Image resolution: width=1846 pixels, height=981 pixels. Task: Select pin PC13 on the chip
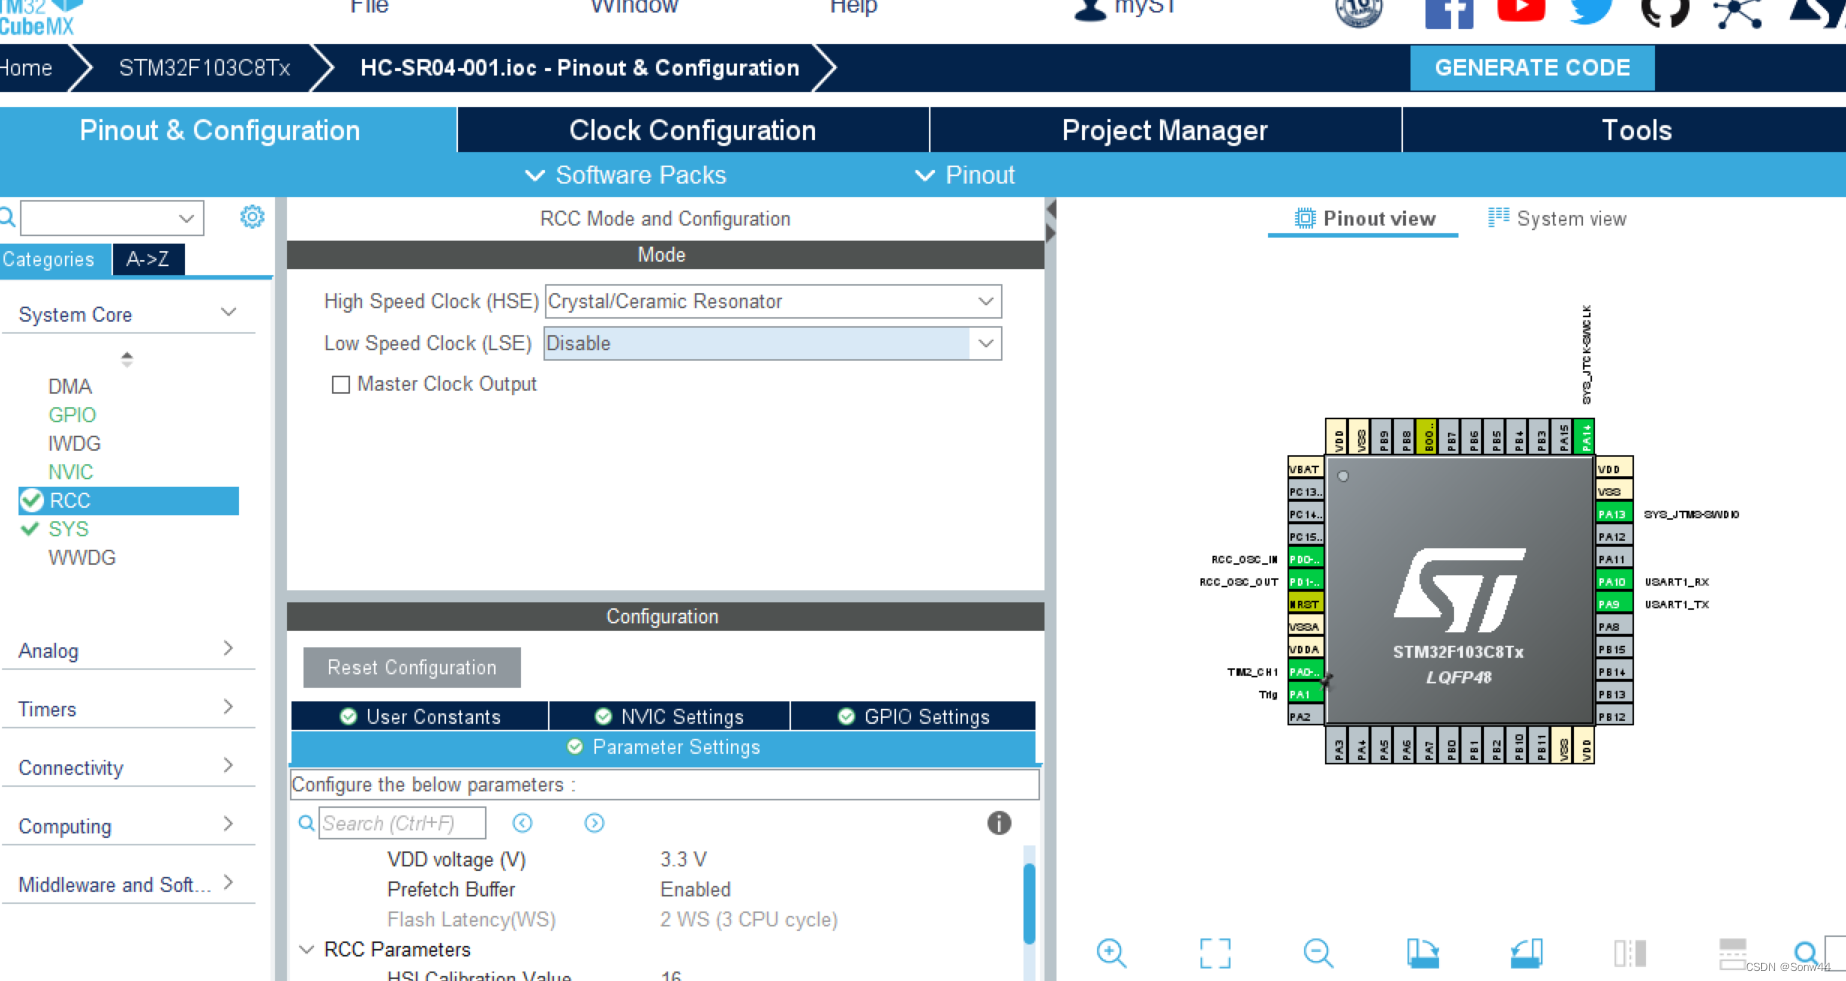coord(1304,492)
